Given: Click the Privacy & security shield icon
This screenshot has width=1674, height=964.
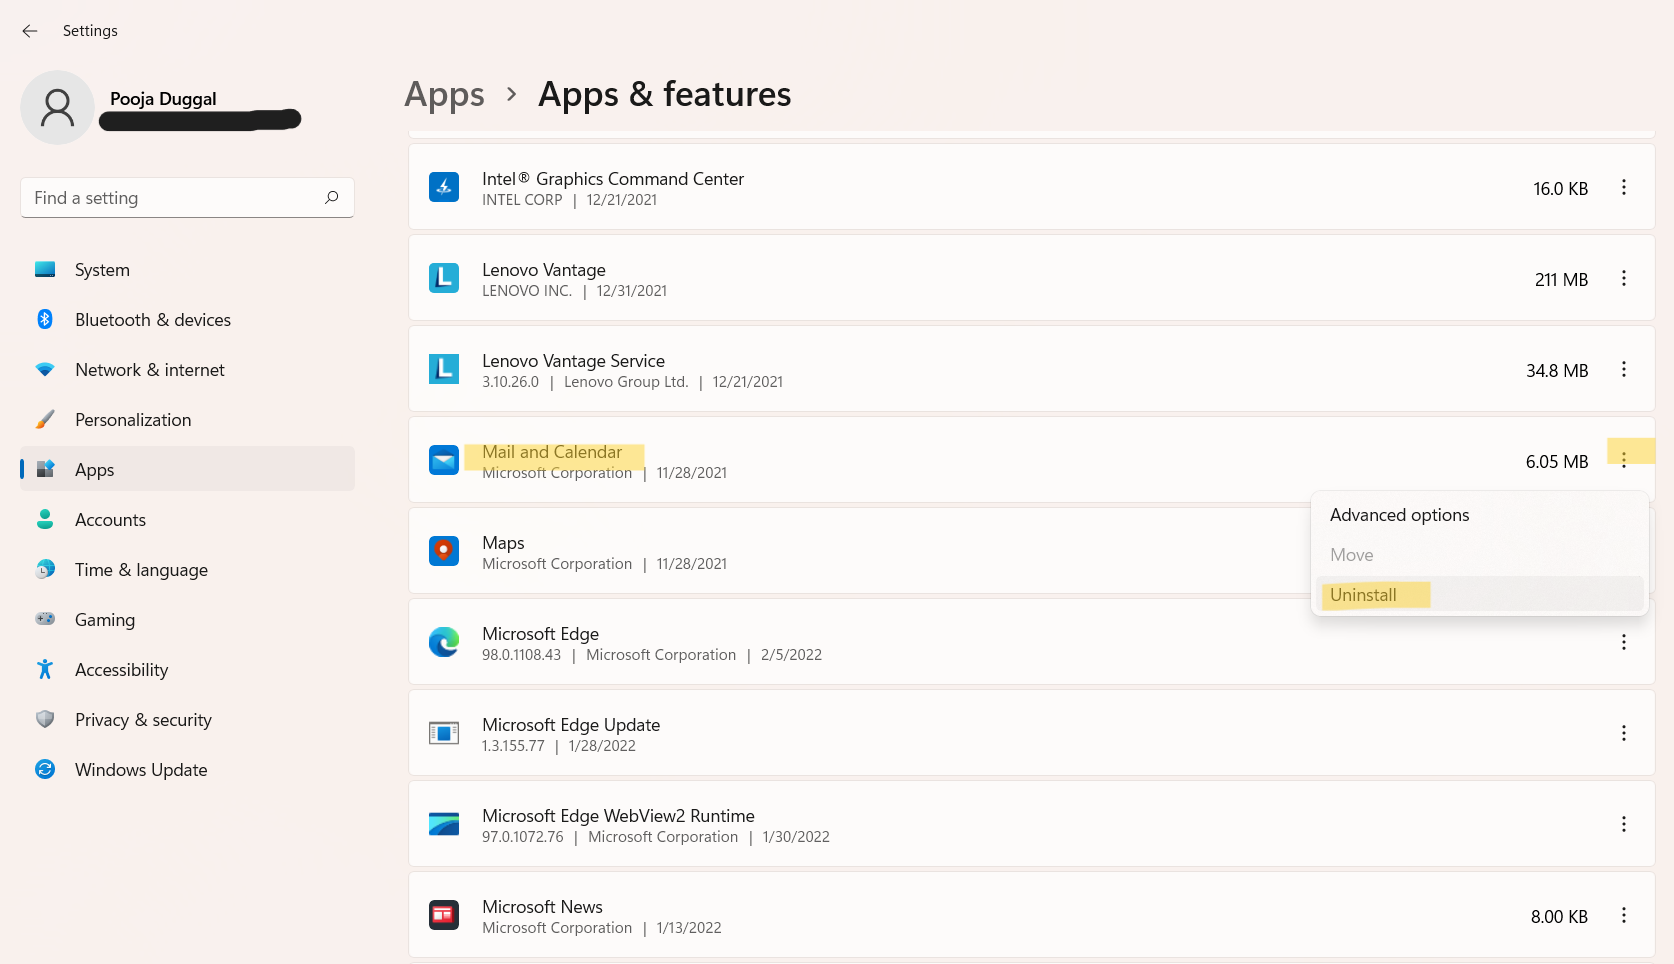Looking at the screenshot, I should click(x=45, y=719).
